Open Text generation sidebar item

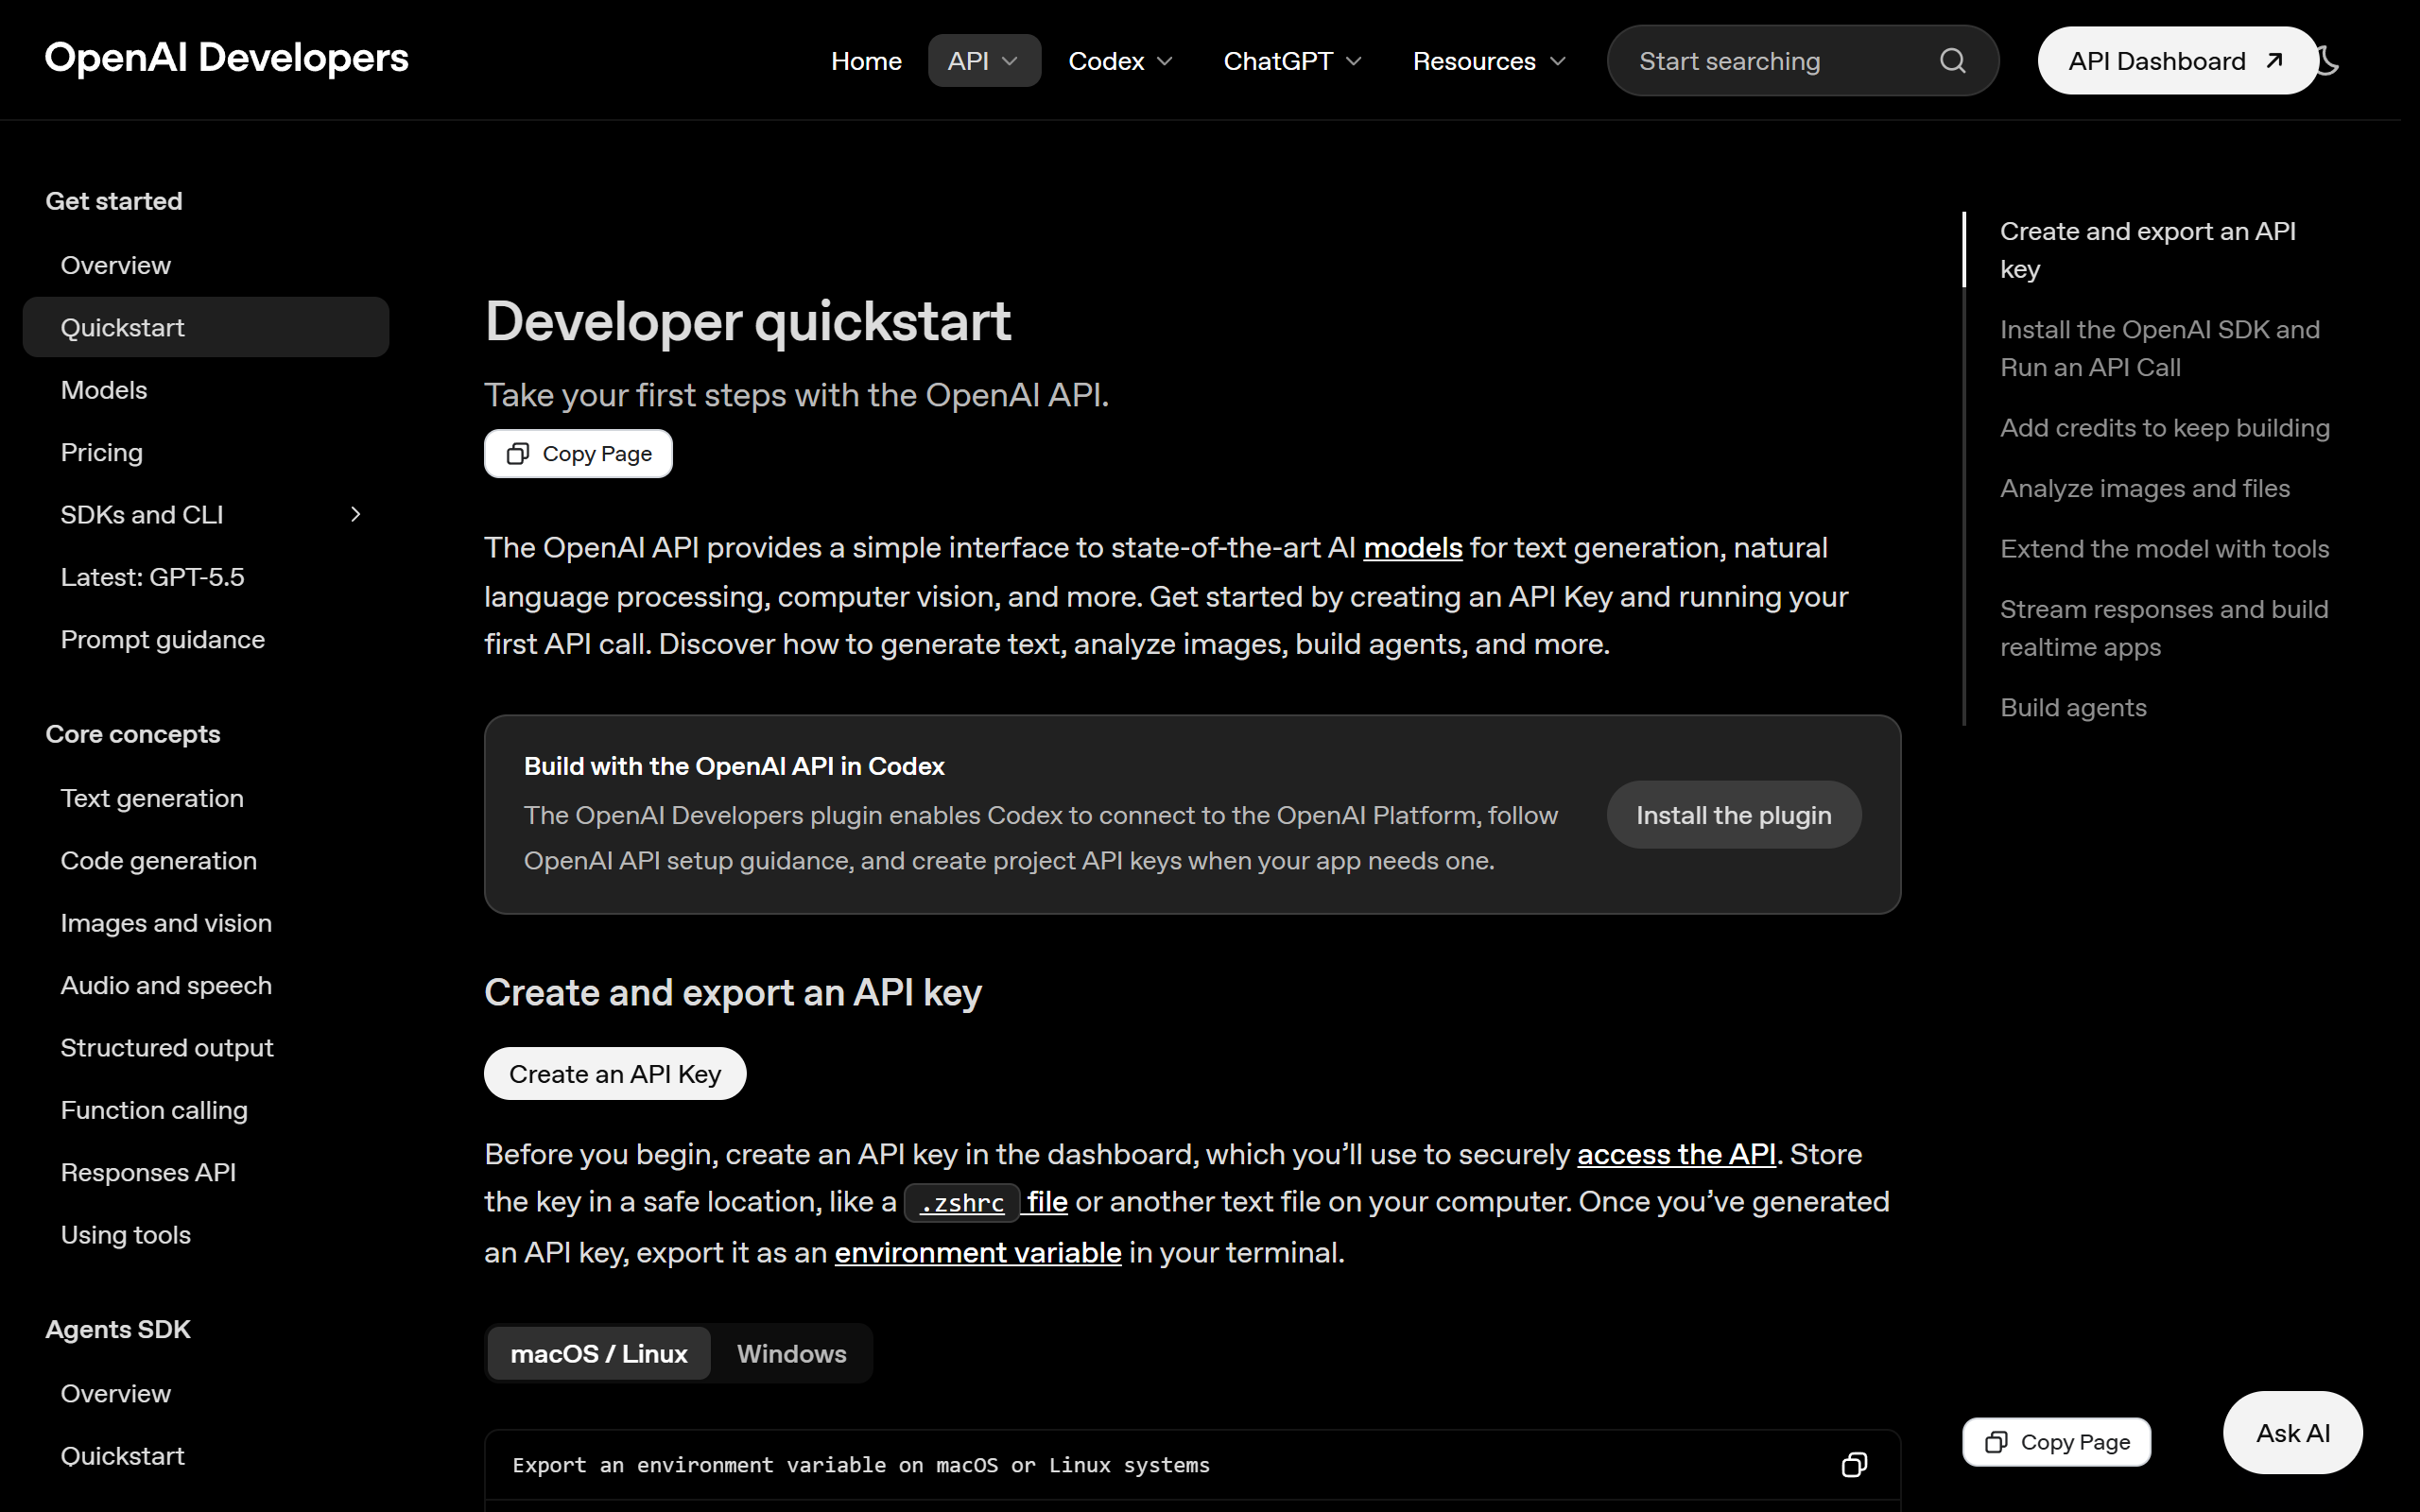pos(206,798)
